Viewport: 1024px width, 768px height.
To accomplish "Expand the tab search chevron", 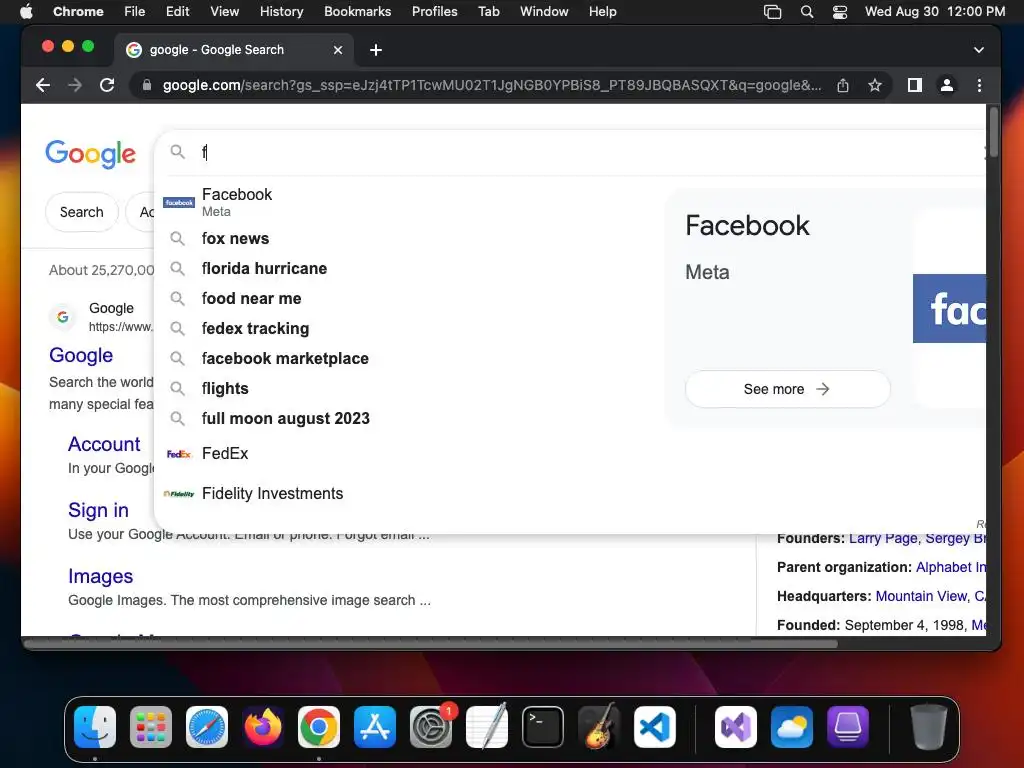I will [978, 50].
